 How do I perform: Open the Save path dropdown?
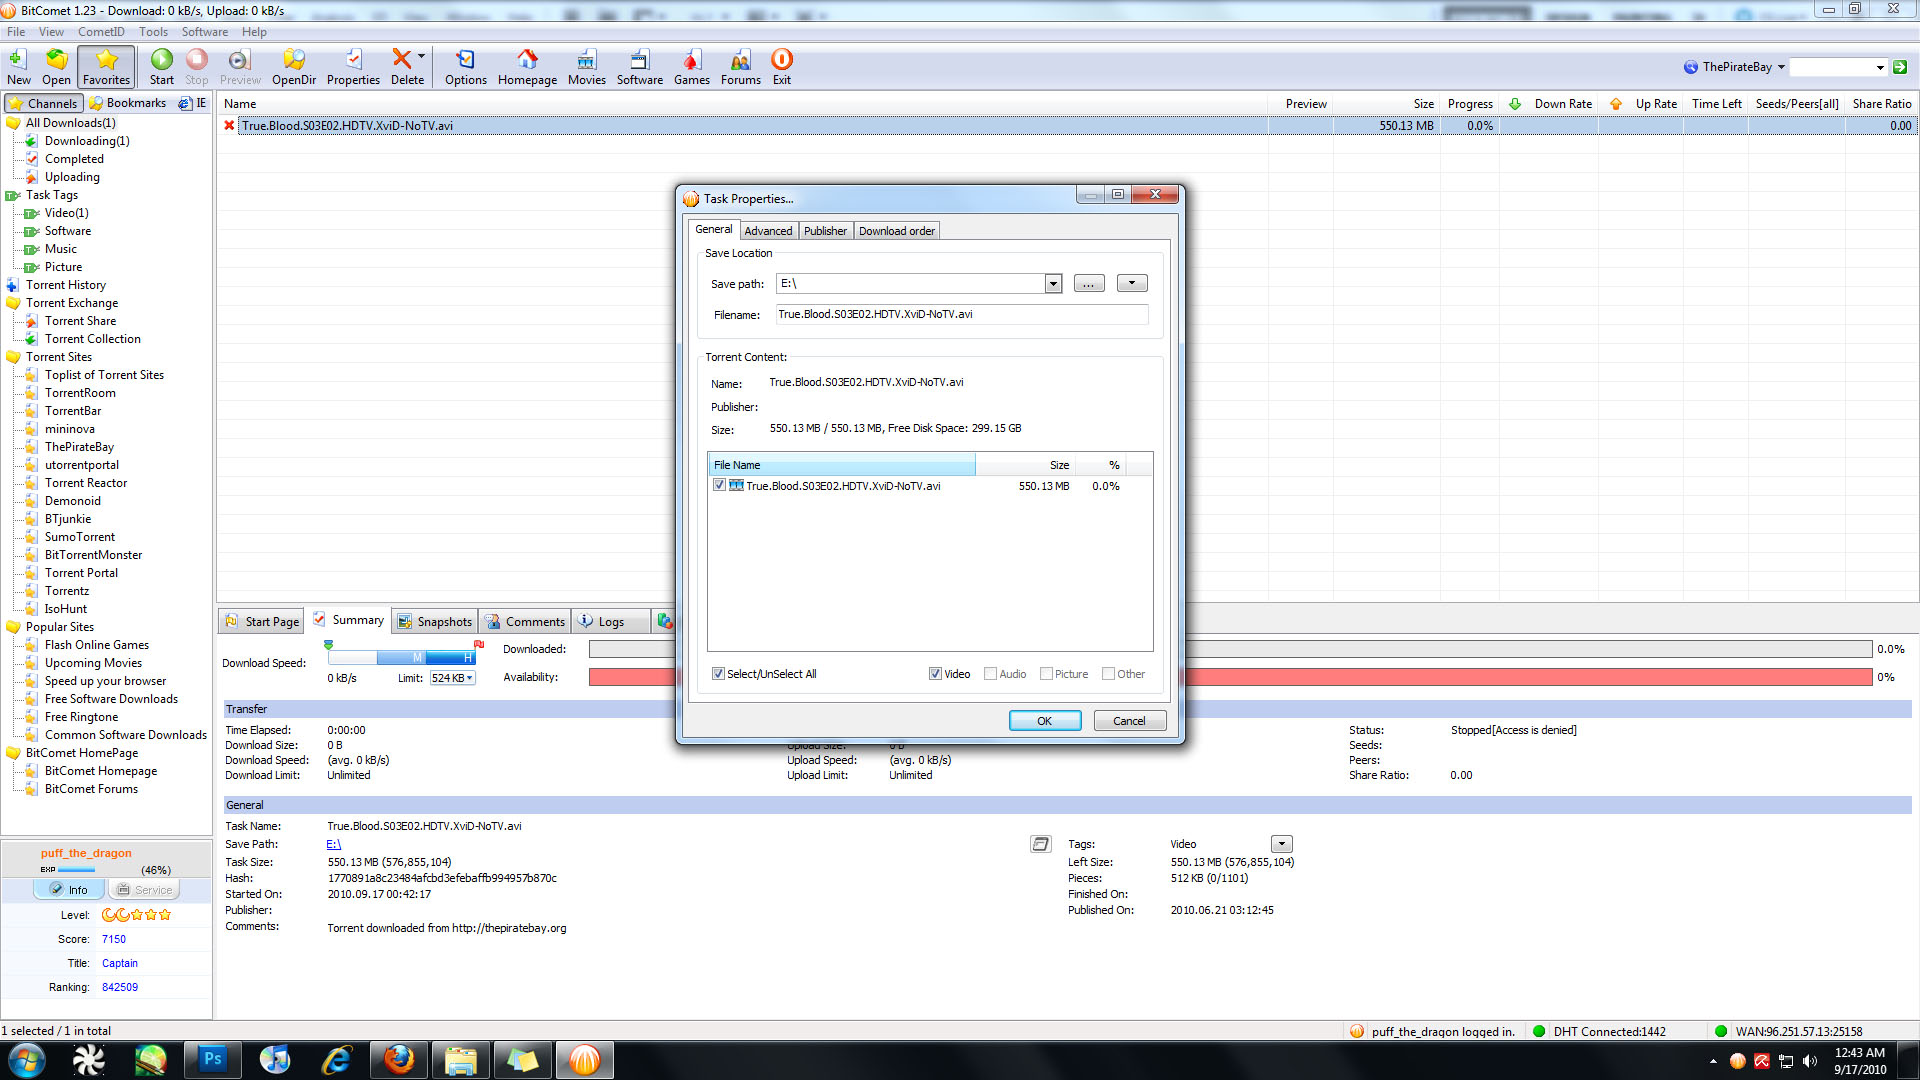[1053, 284]
